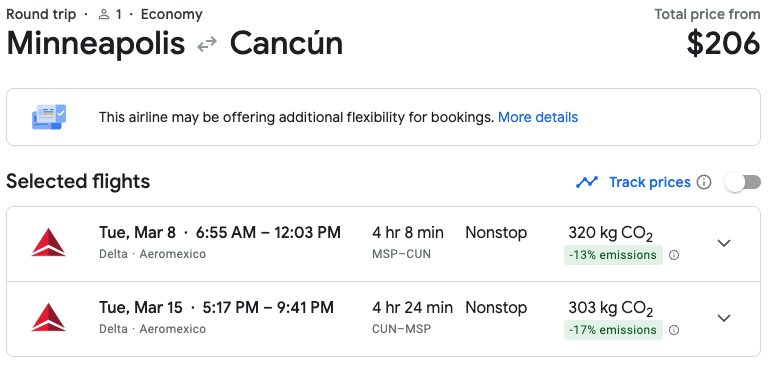
Task: Open emissions info icon for -17% emissions
Action: 674,330
